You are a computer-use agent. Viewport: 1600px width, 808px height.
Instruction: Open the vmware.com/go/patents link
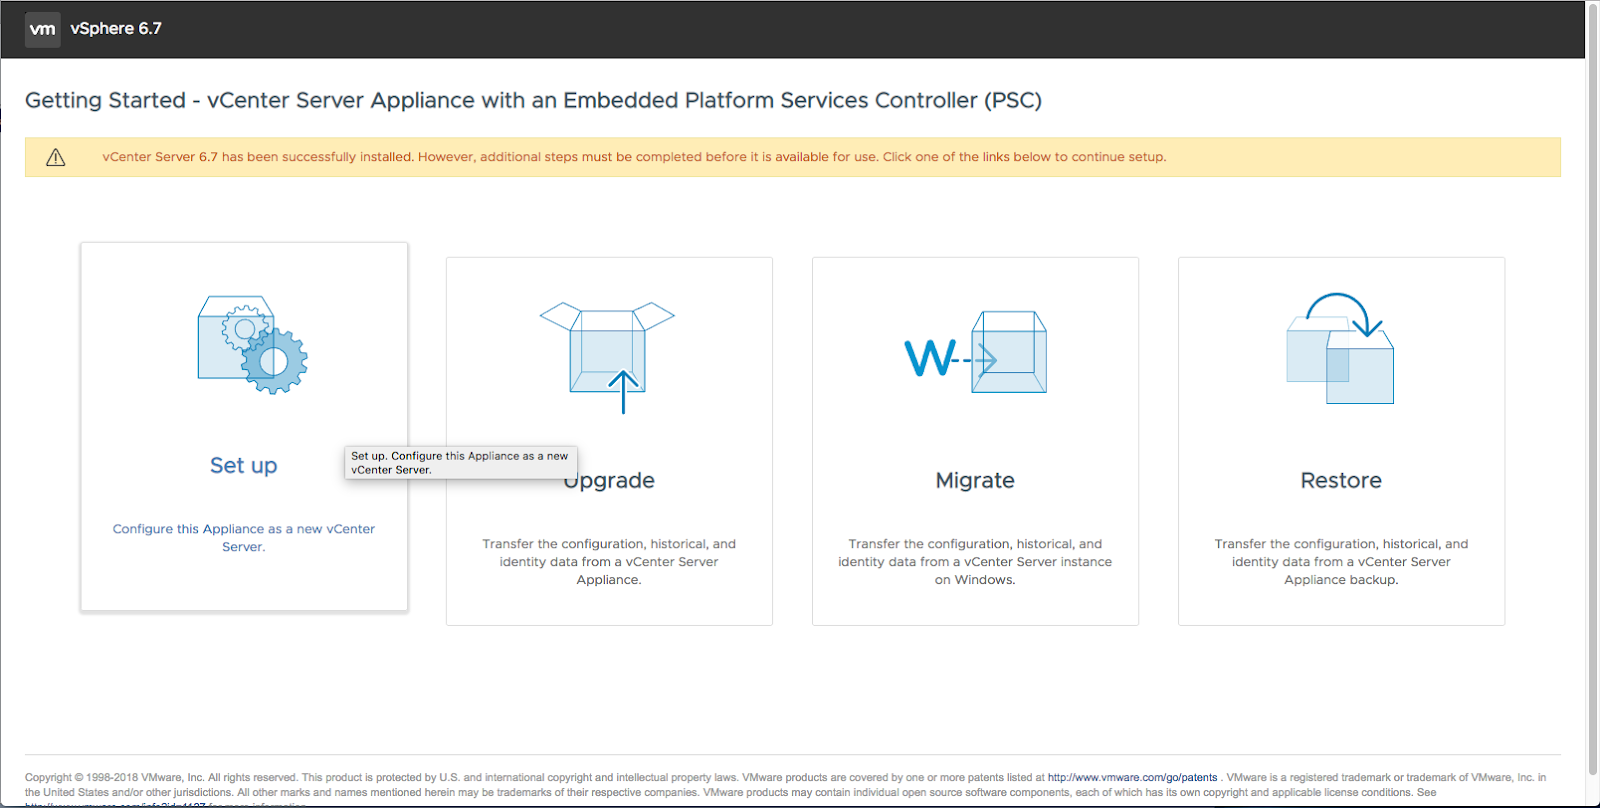tap(1132, 777)
